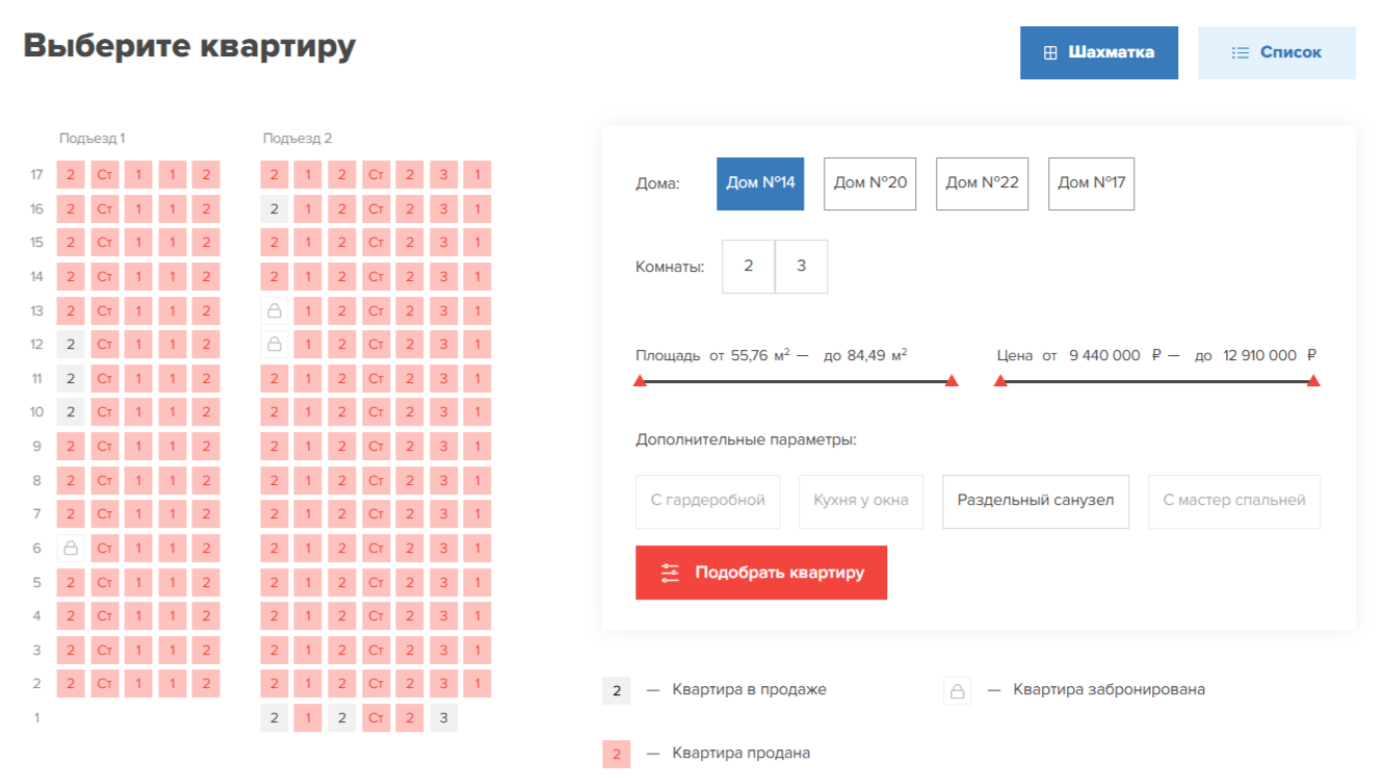Pick house Дом №17
Screen dimensions: 1390x778
pyautogui.click(x=1090, y=183)
